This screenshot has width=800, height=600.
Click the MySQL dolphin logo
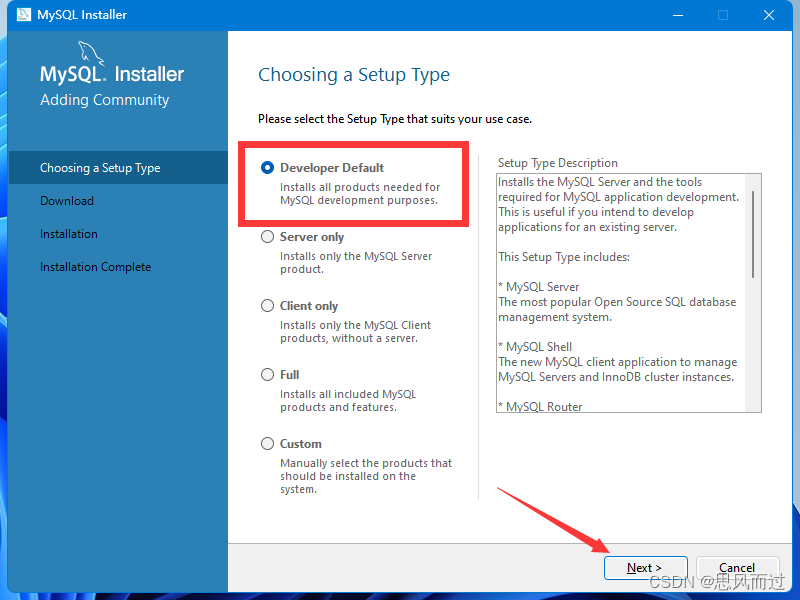tap(91, 53)
